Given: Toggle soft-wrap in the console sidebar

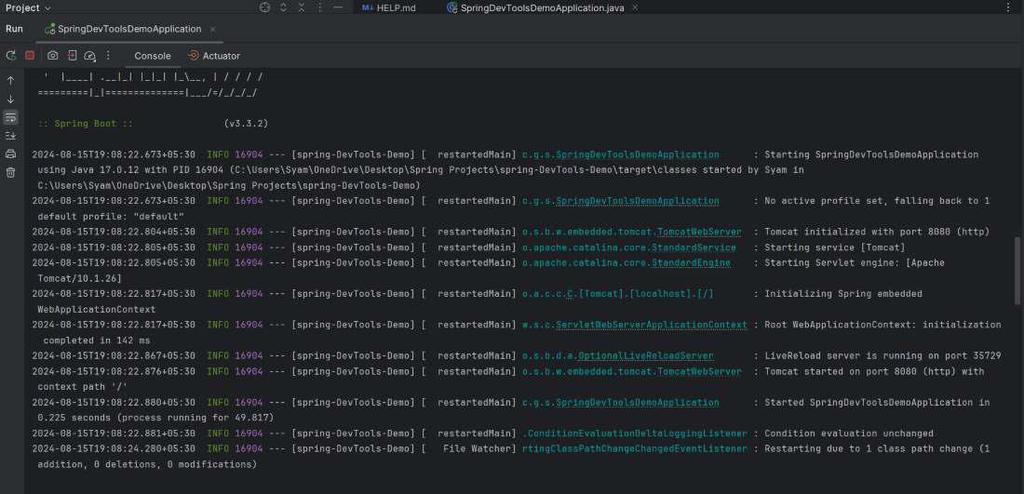Looking at the screenshot, I should 10,118.
